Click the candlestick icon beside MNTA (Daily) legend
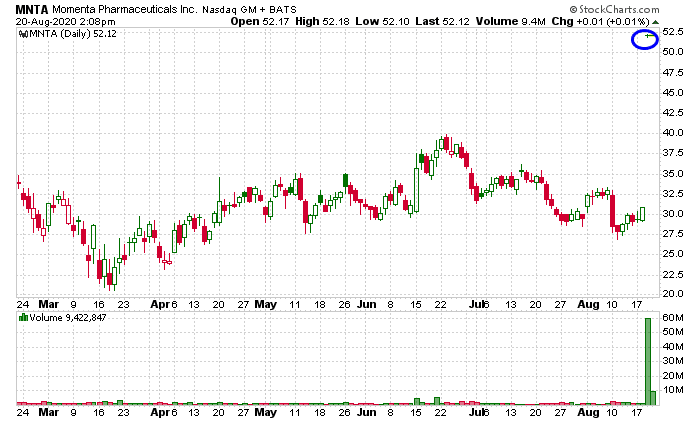Viewport: 700px width, 421px height. click(x=23, y=33)
